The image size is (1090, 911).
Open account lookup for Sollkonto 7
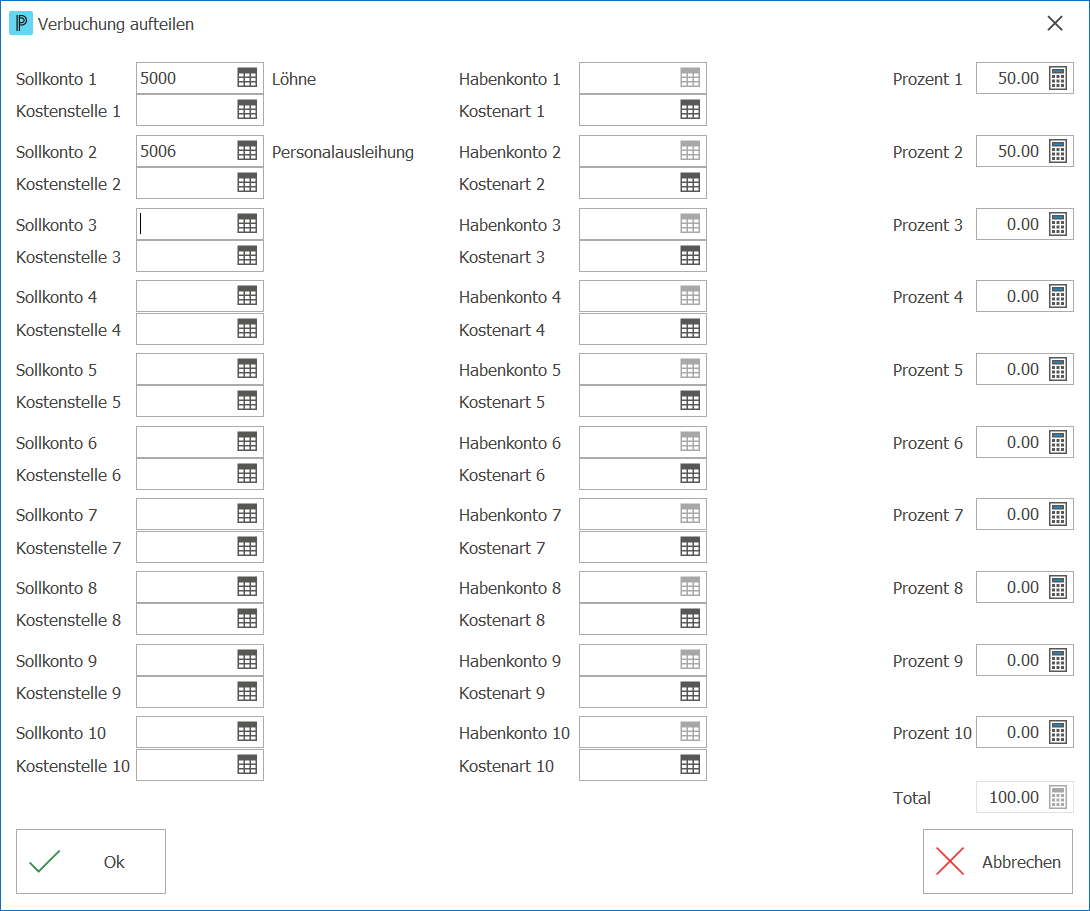pyautogui.click(x=247, y=514)
